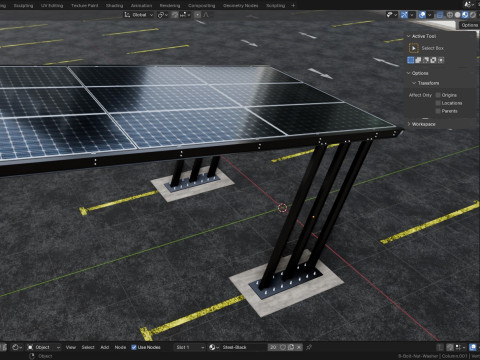
Task: Open the Global transform orientation dropdown
Action: tap(138, 15)
